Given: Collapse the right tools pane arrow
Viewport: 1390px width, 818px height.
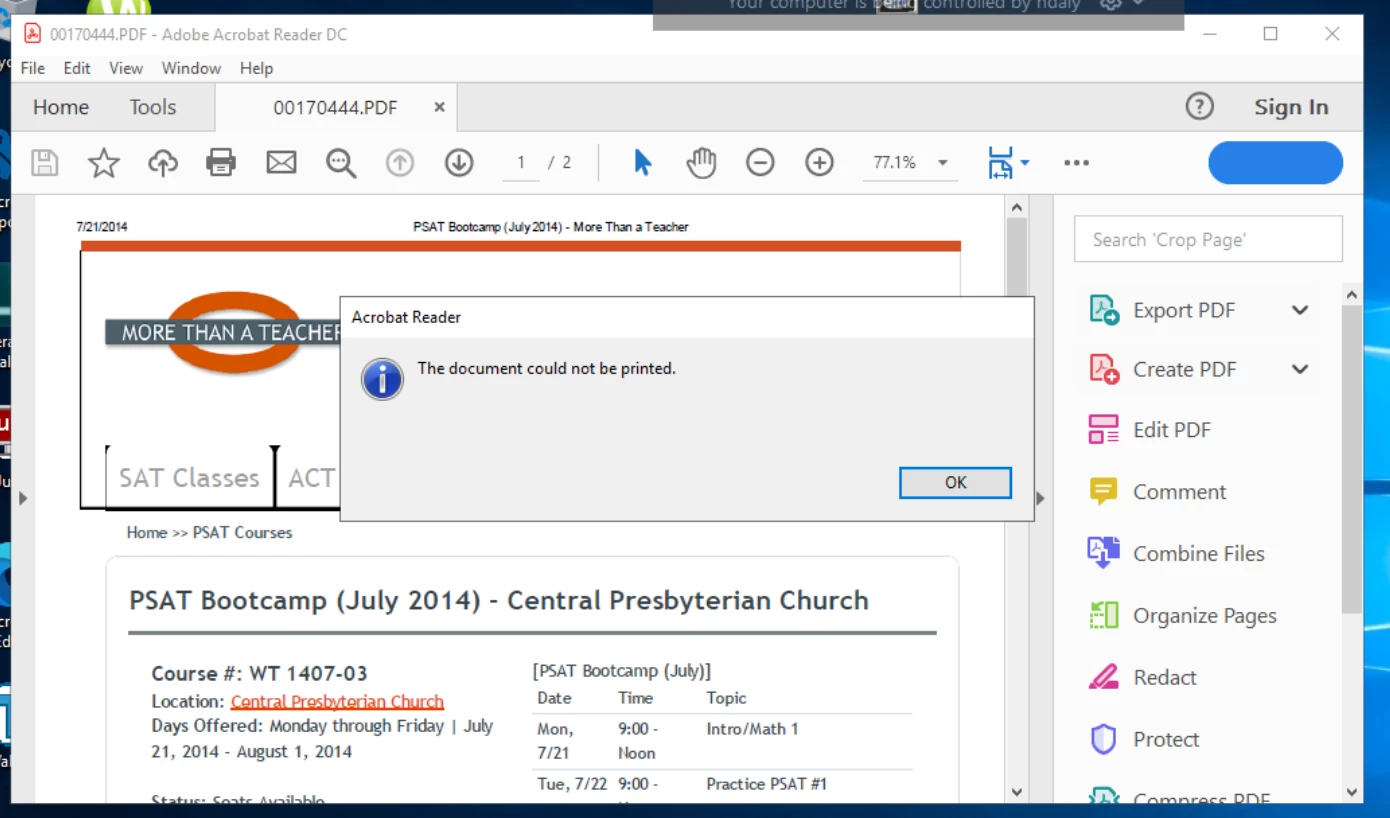Looking at the screenshot, I should click(x=1040, y=498).
